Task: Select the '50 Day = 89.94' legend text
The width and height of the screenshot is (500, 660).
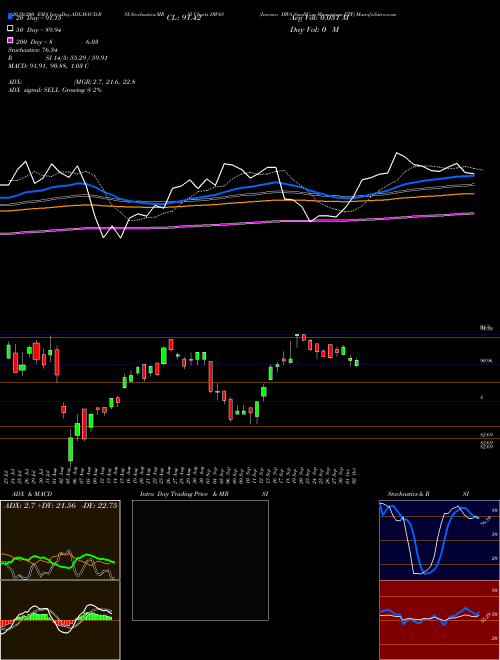Action: click(x=39, y=30)
